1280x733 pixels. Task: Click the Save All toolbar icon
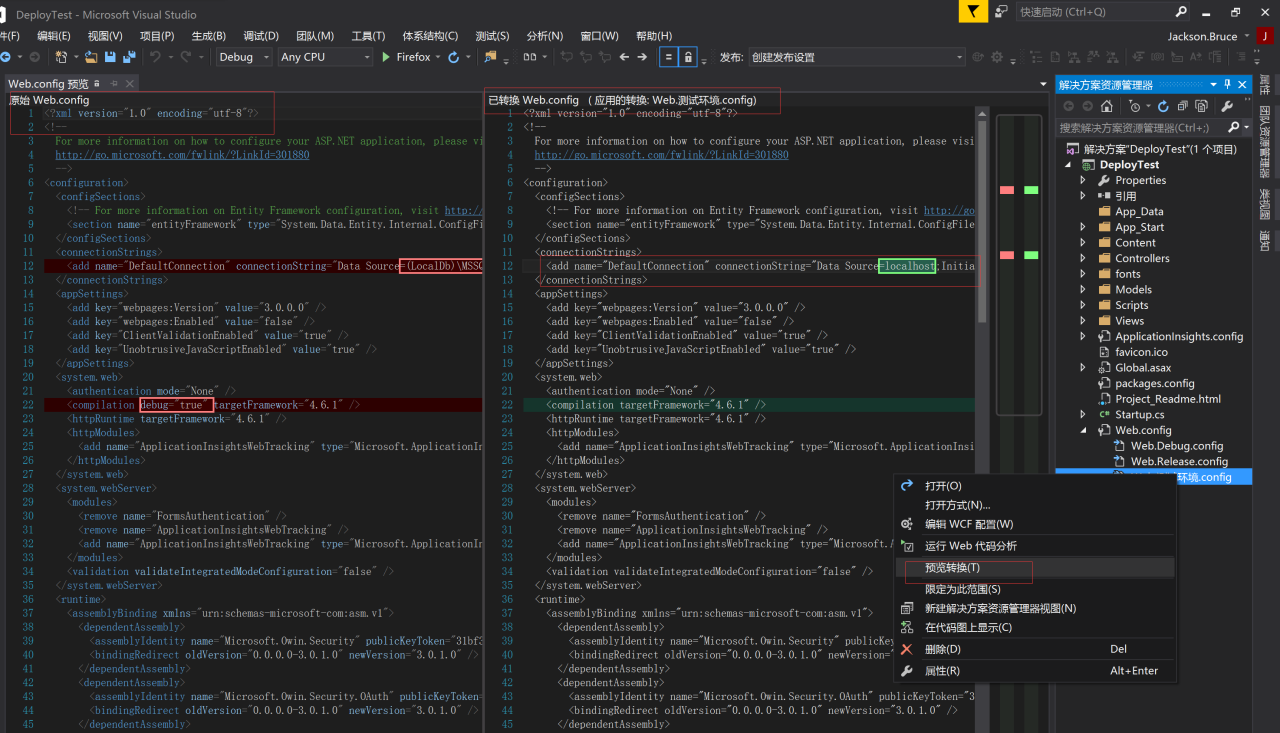click(x=128, y=57)
